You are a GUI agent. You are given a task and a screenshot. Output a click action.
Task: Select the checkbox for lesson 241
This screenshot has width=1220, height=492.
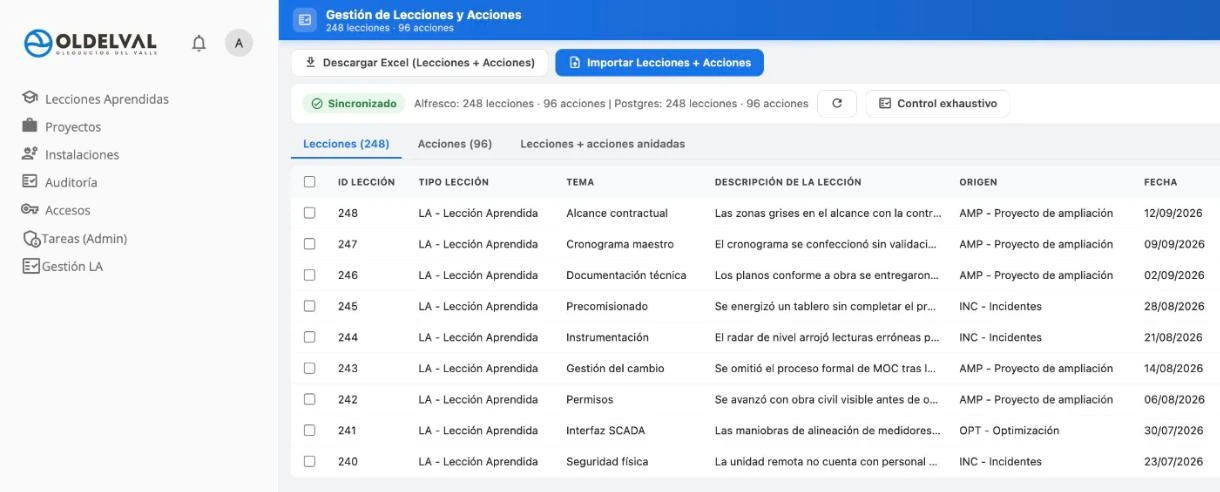tap(309, 430)
